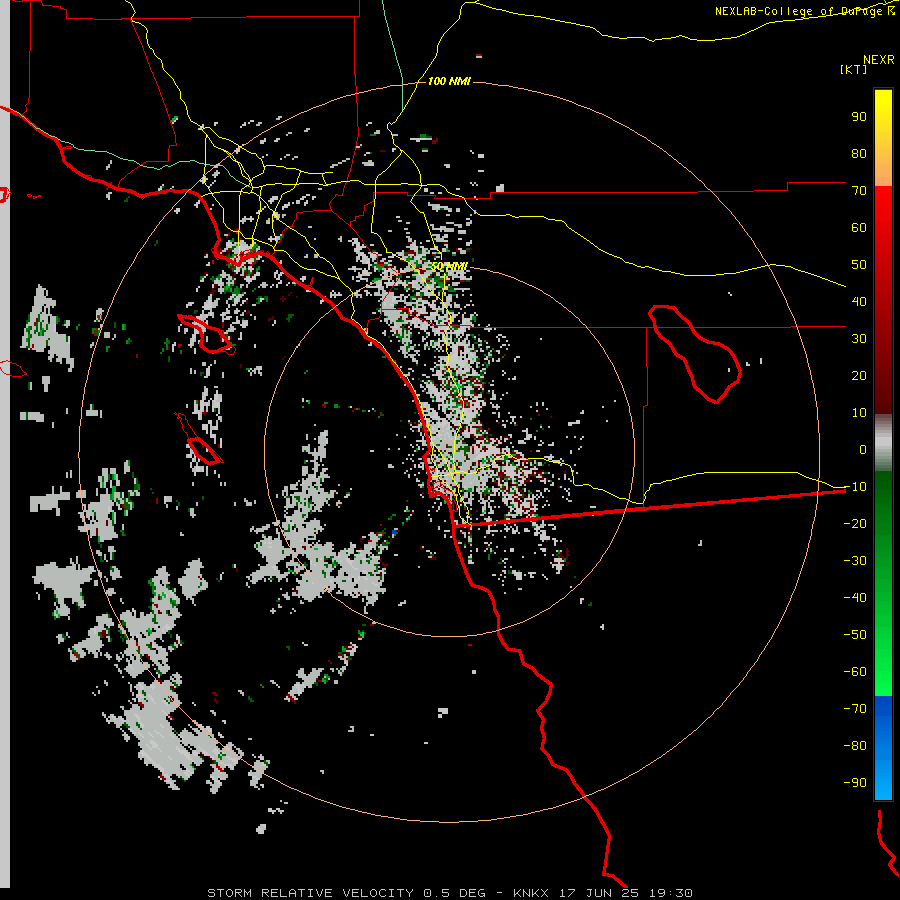Screen dimensions: 900x900
Task: Click the -40 value on velocity scale
Action: (855, 598)
